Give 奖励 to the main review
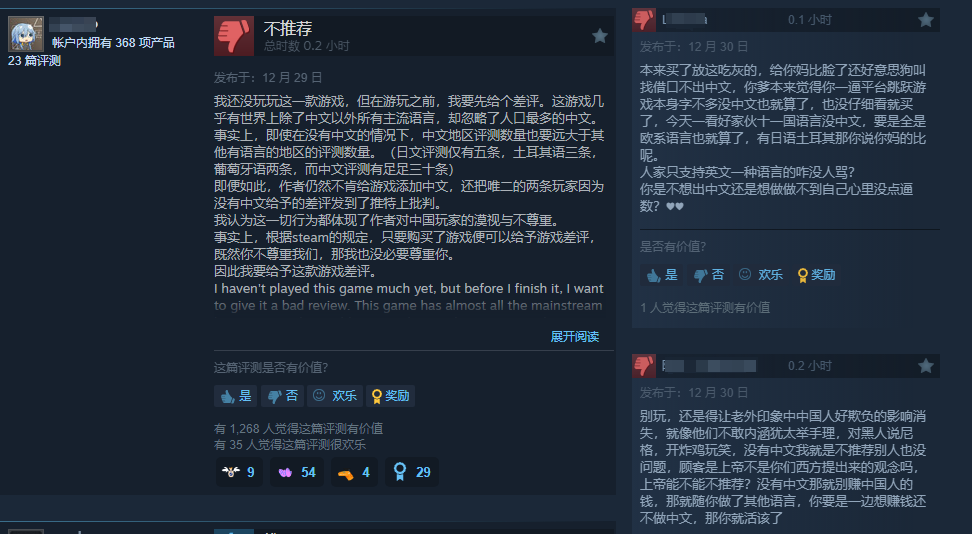The height and width of the screenshot is (534, 972). (x=391, y=396)
